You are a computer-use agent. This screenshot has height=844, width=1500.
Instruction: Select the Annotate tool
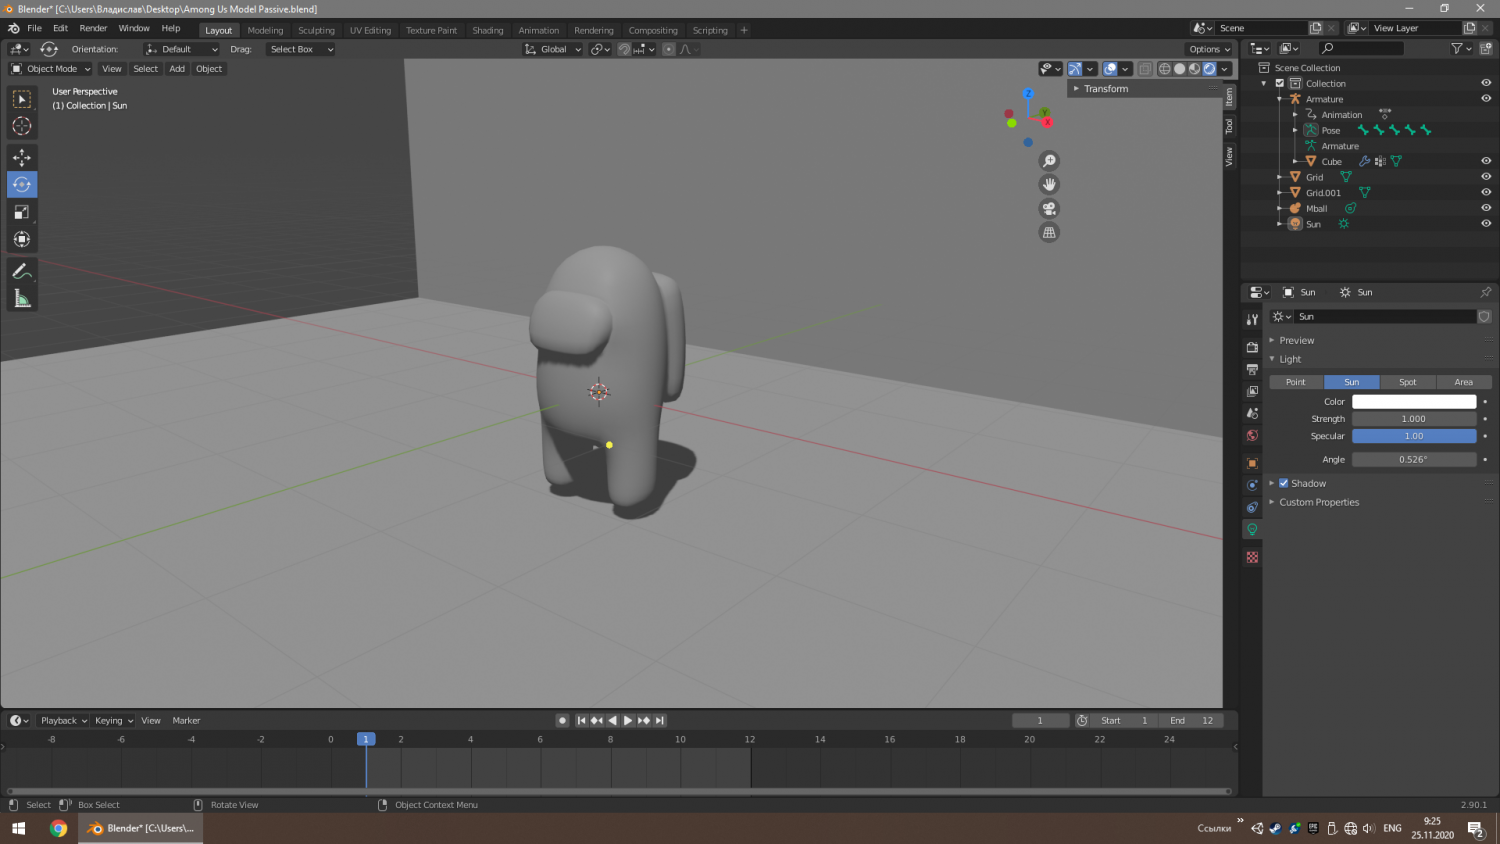pos(22,270)
